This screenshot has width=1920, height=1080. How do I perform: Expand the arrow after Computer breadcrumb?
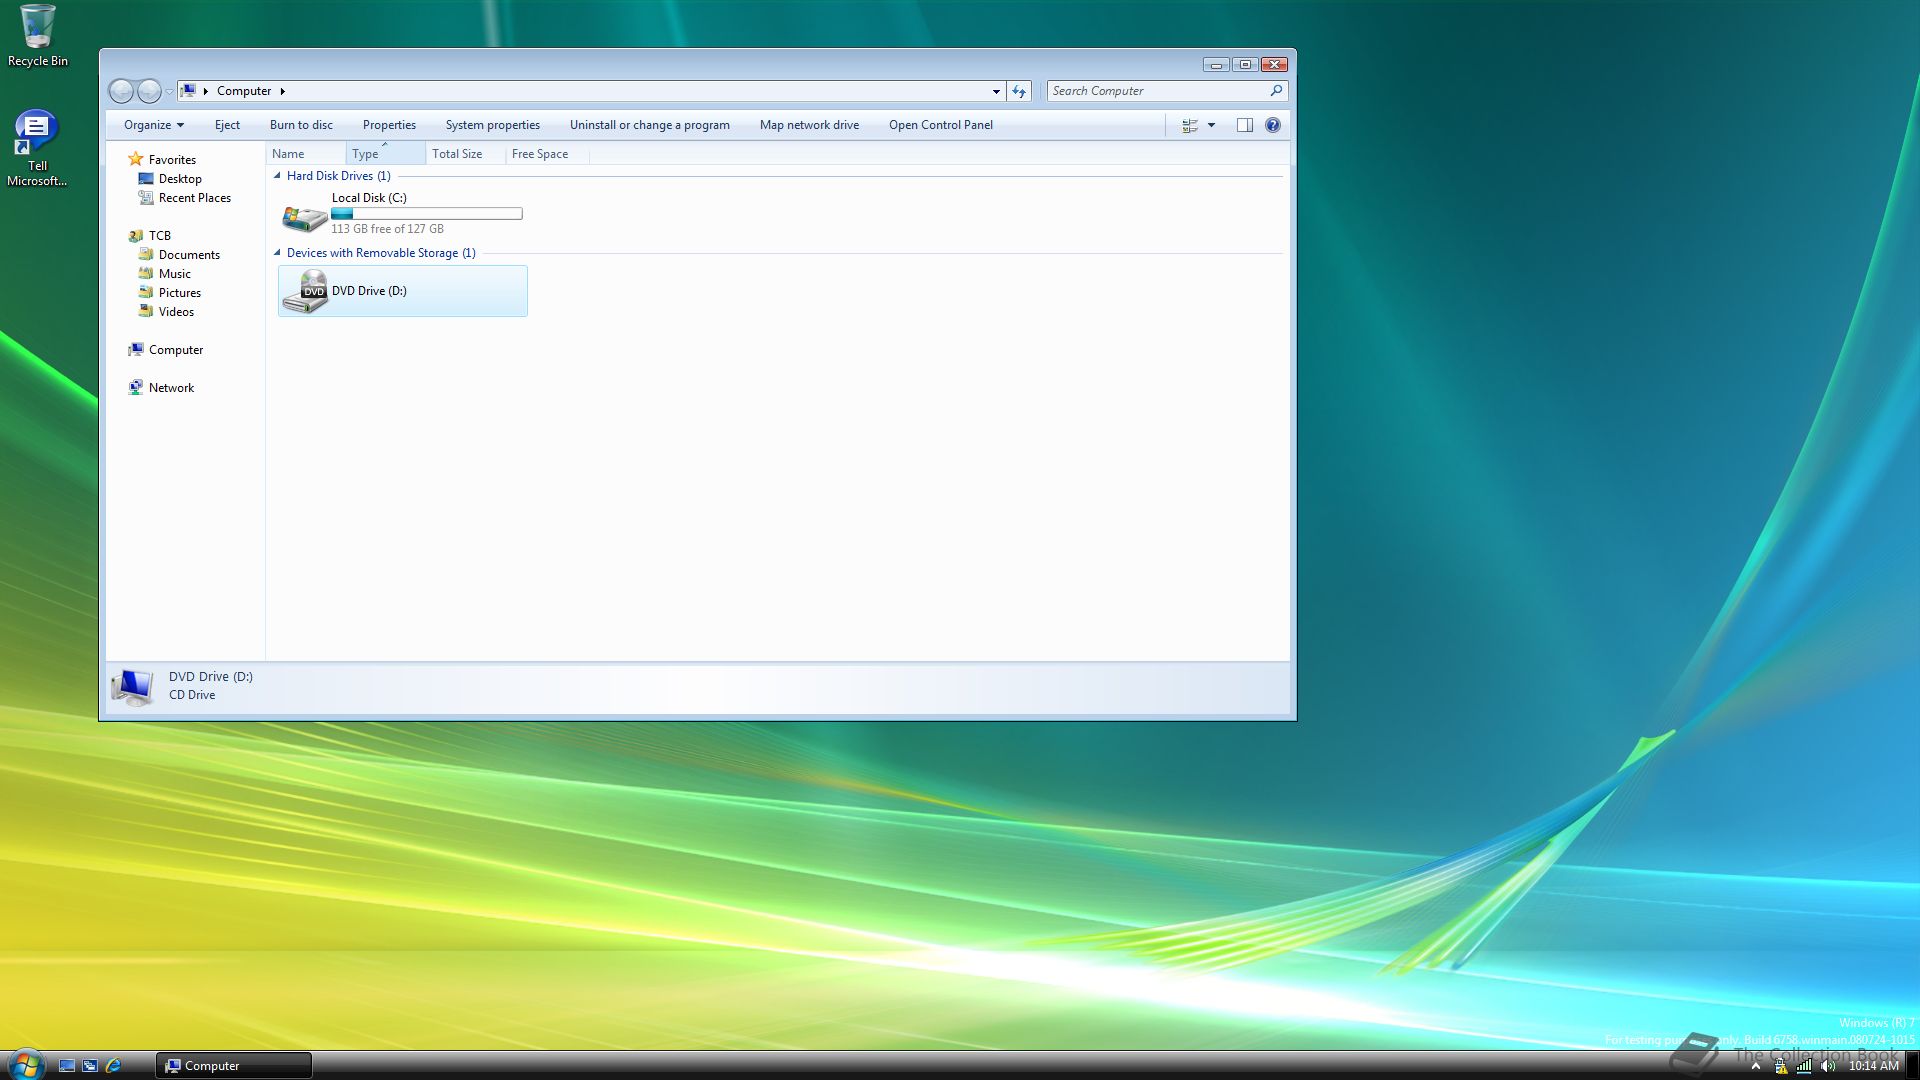(283, 91)
